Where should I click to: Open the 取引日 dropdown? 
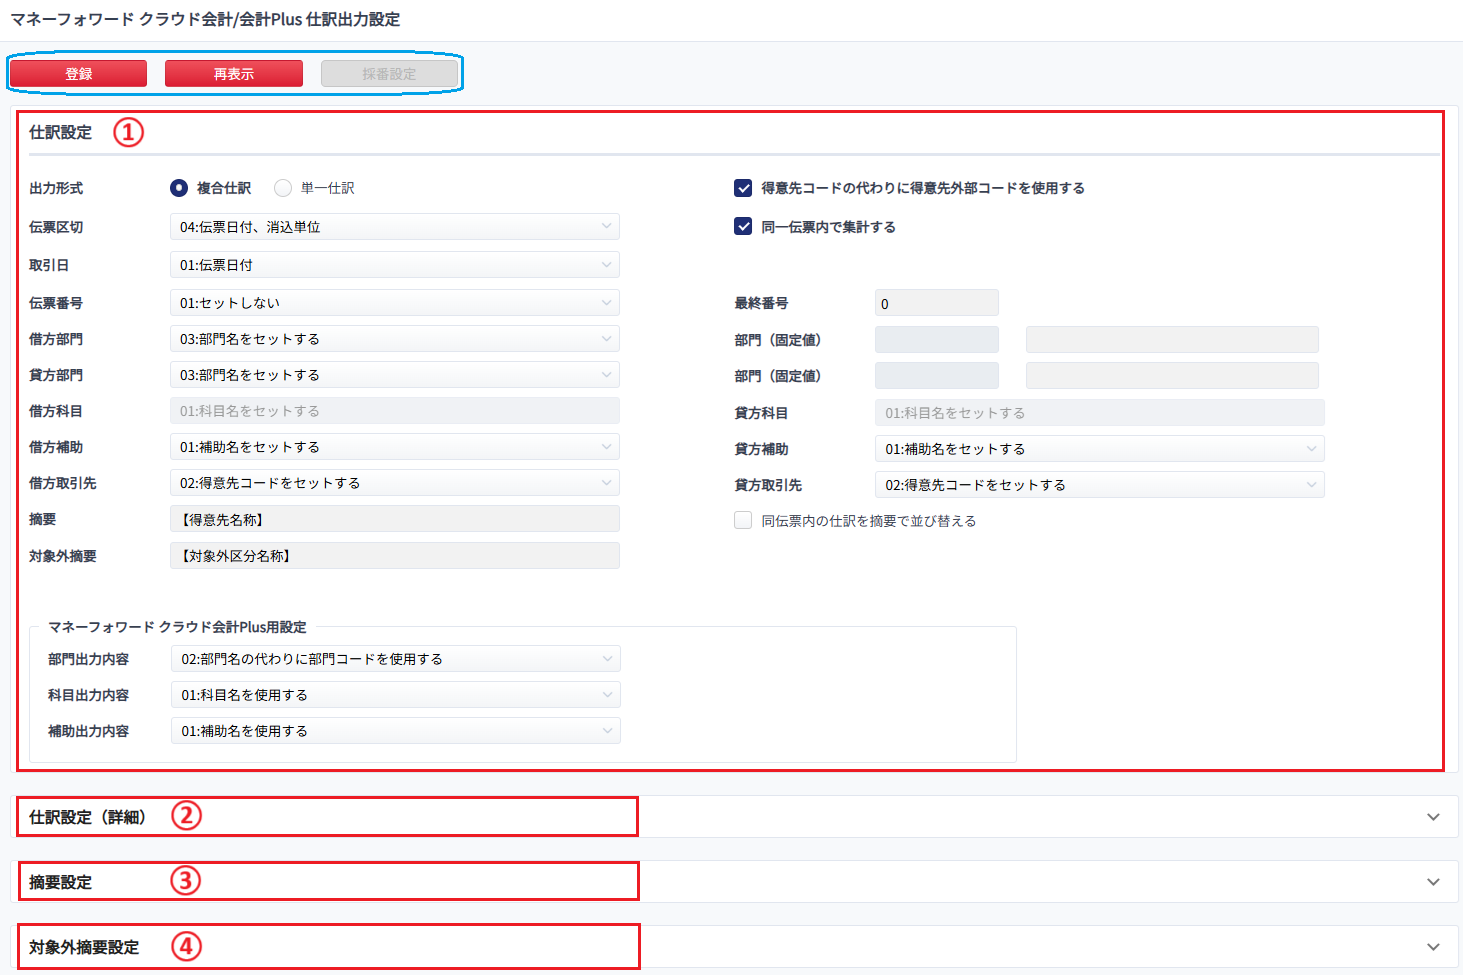coord(395,265)
